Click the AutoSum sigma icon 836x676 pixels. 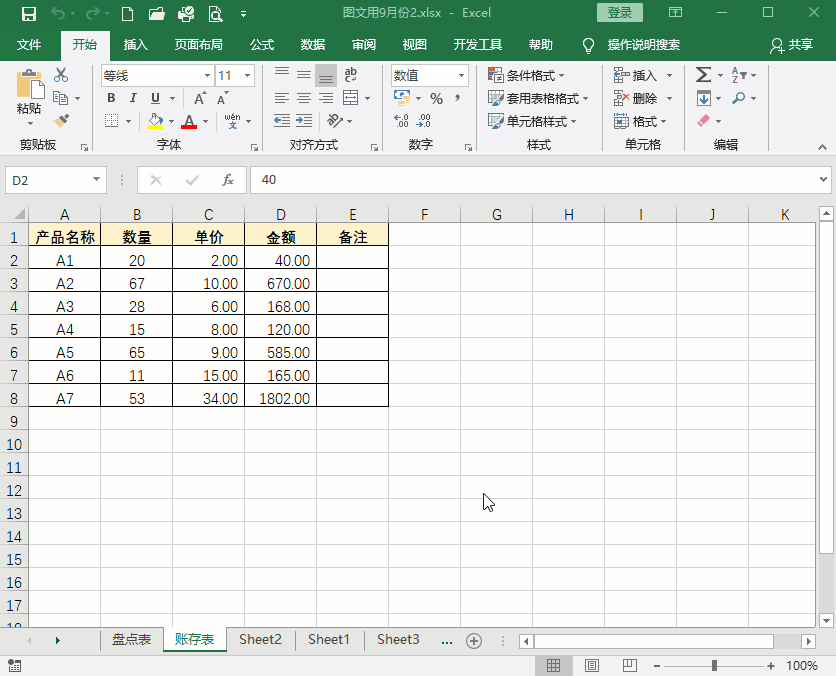click(703, 75)
